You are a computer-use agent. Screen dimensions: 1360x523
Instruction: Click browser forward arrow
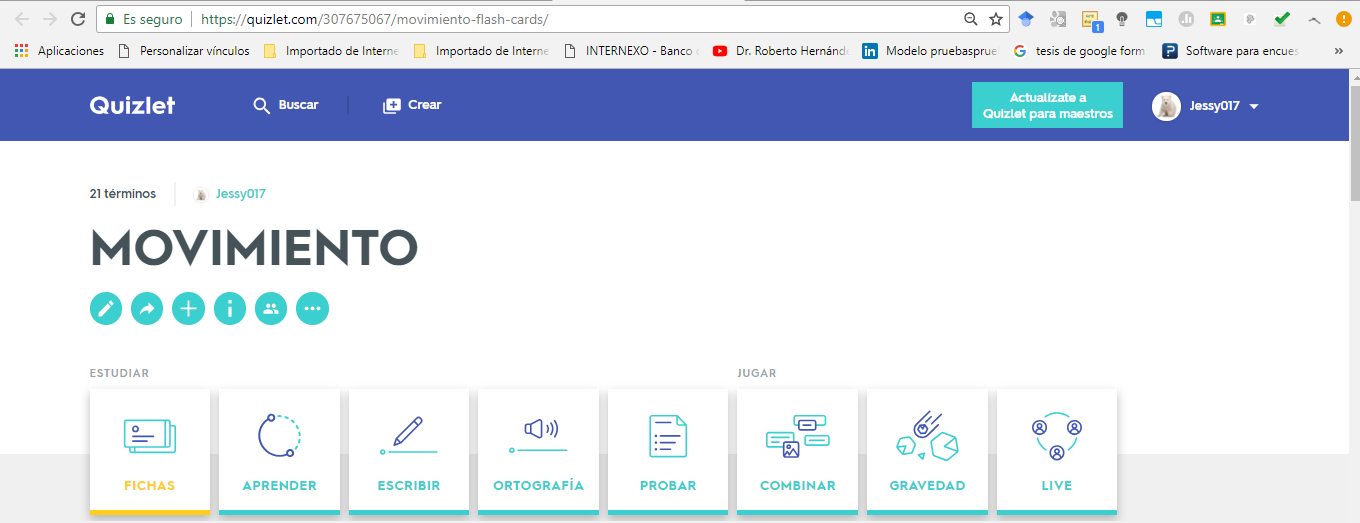tap(49, 19)
